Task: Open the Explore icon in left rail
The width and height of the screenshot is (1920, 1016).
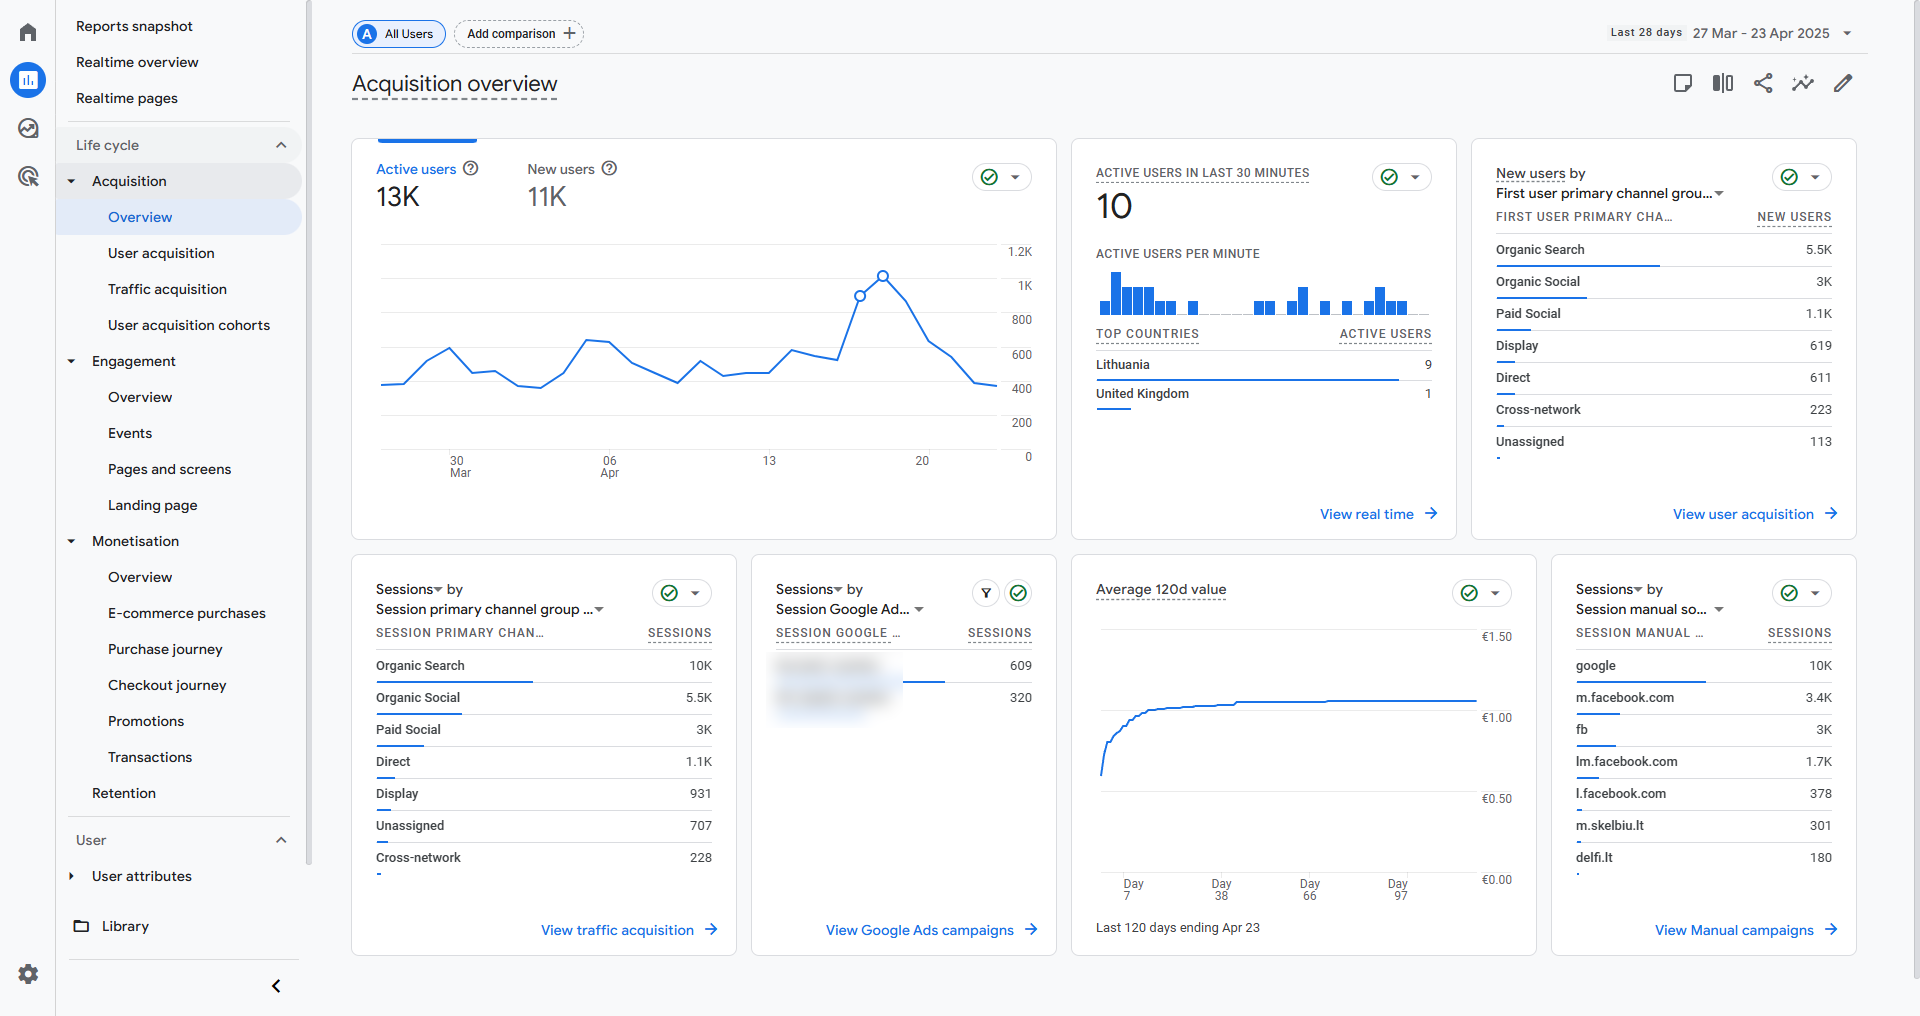Action: pos(28,128)
